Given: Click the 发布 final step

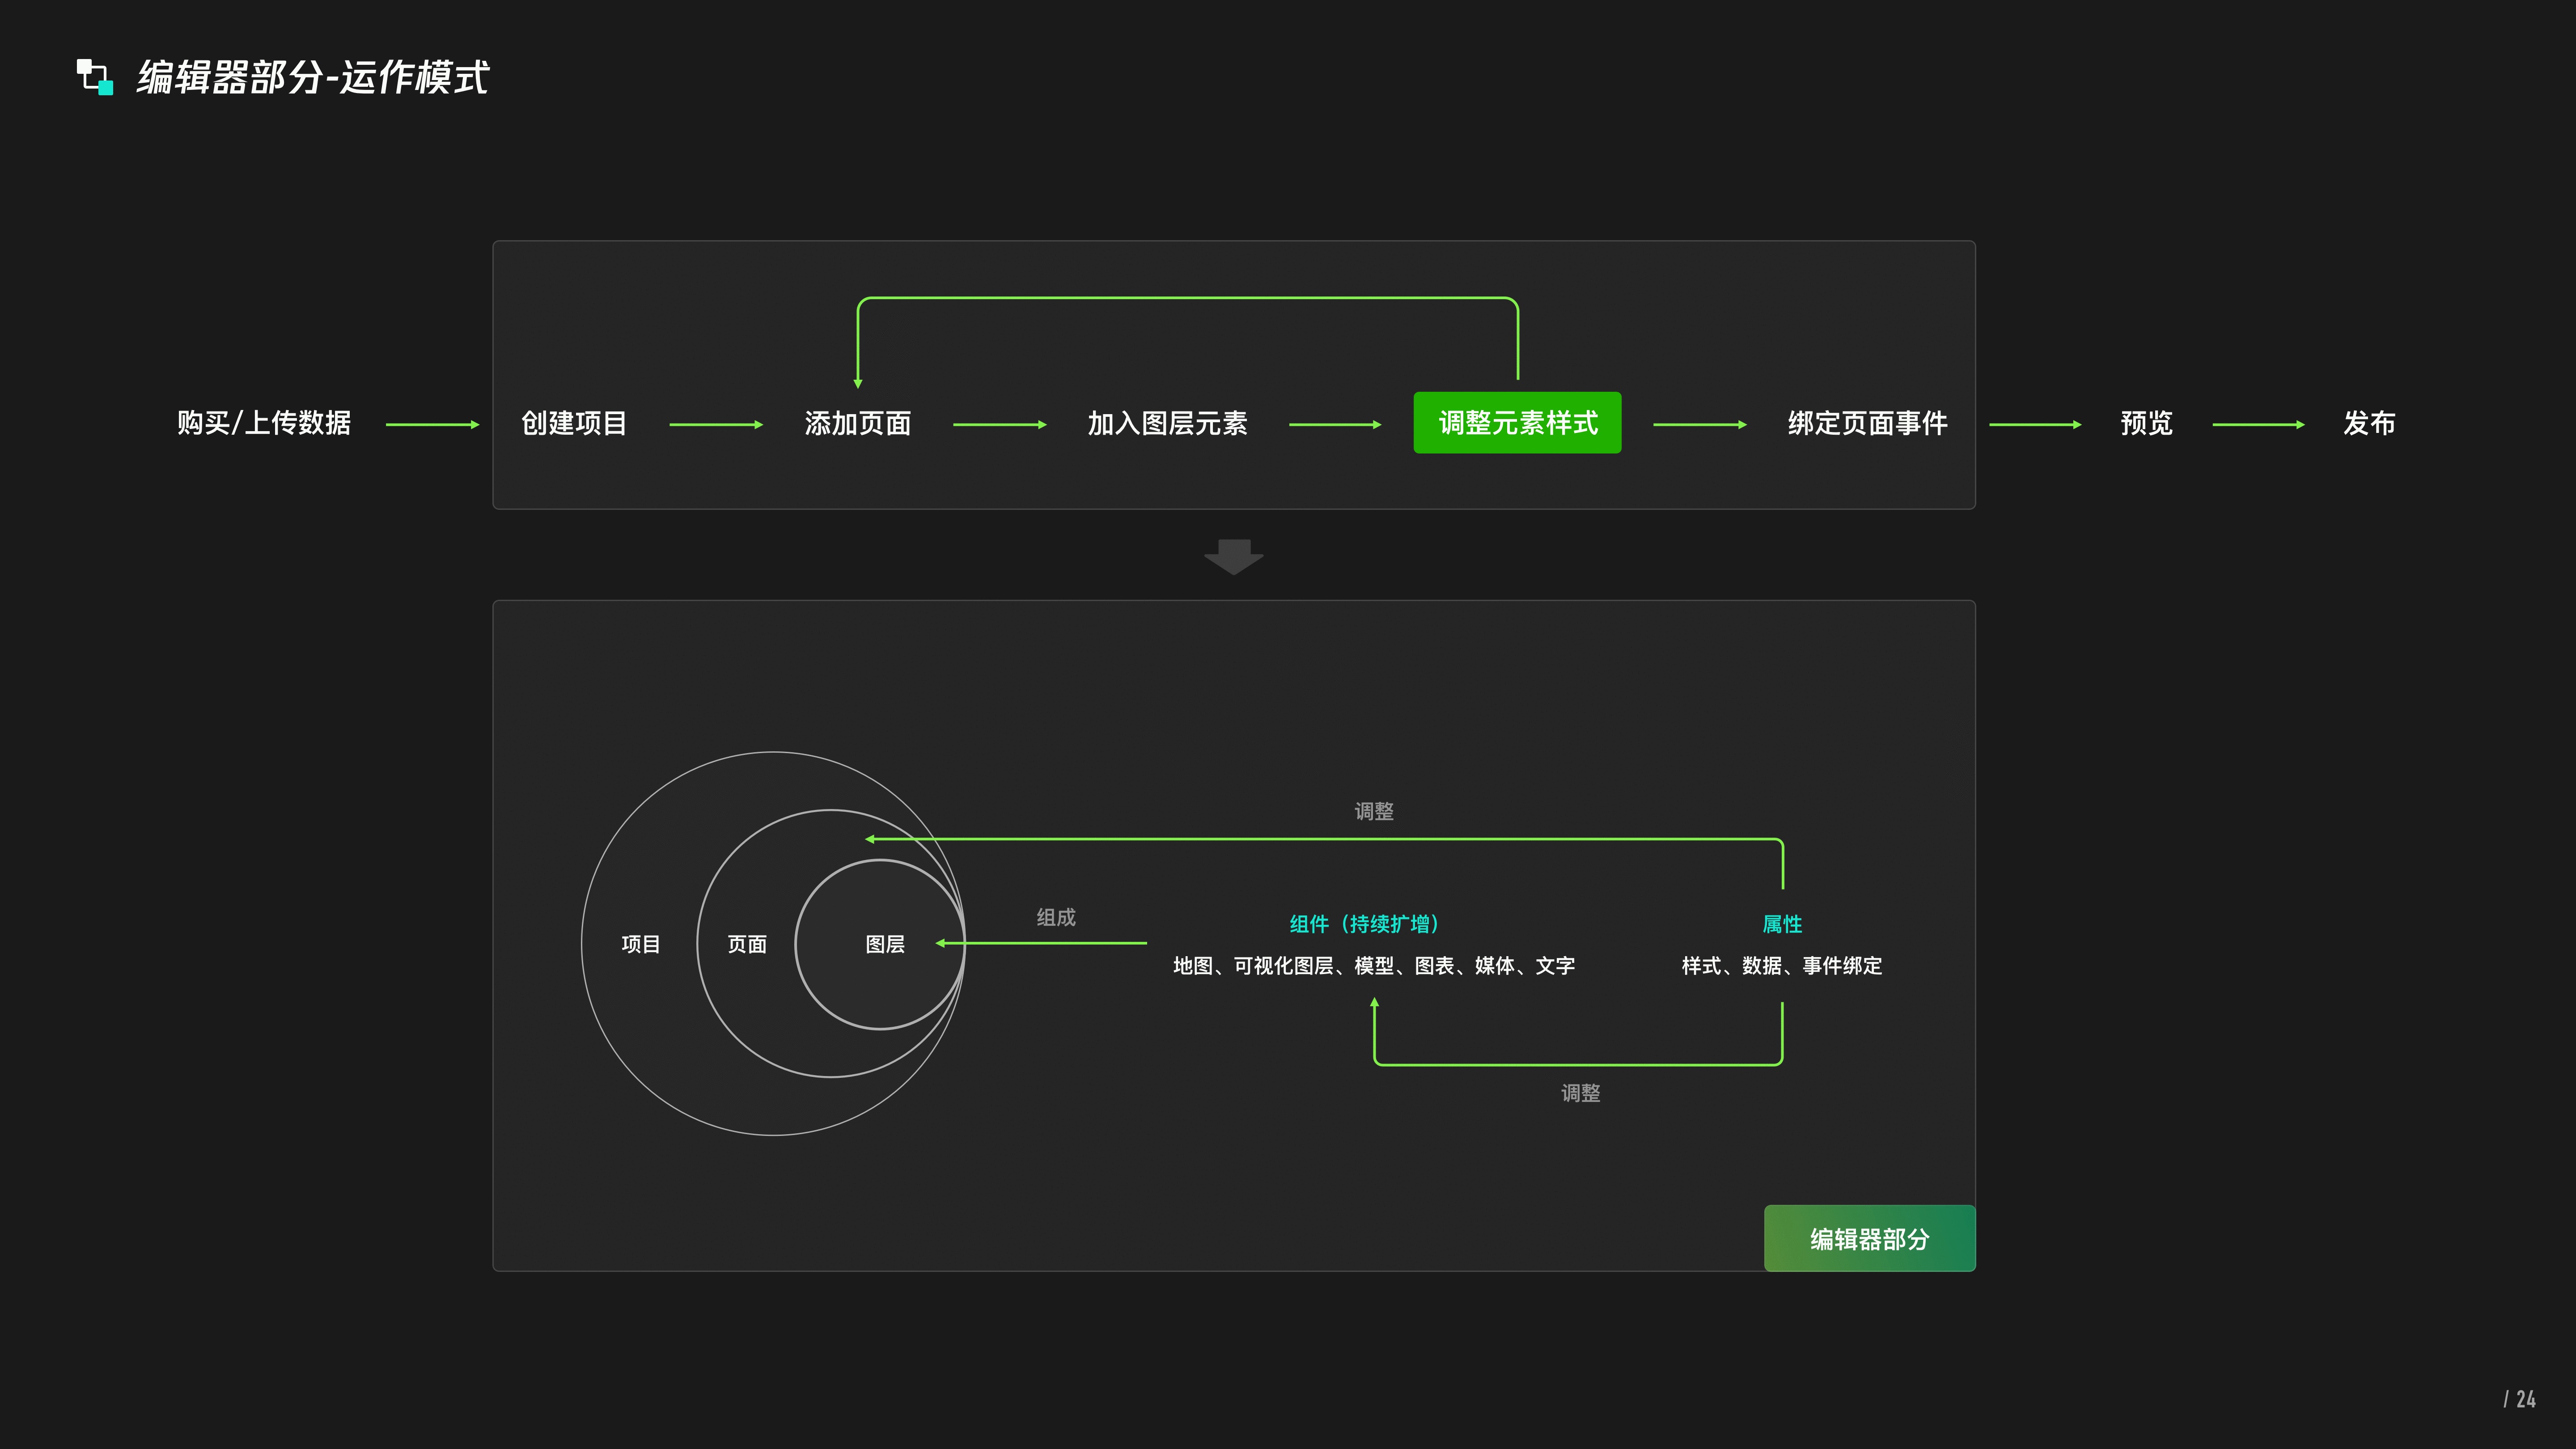Looking at the screenshot, I should click(2369, 423).
